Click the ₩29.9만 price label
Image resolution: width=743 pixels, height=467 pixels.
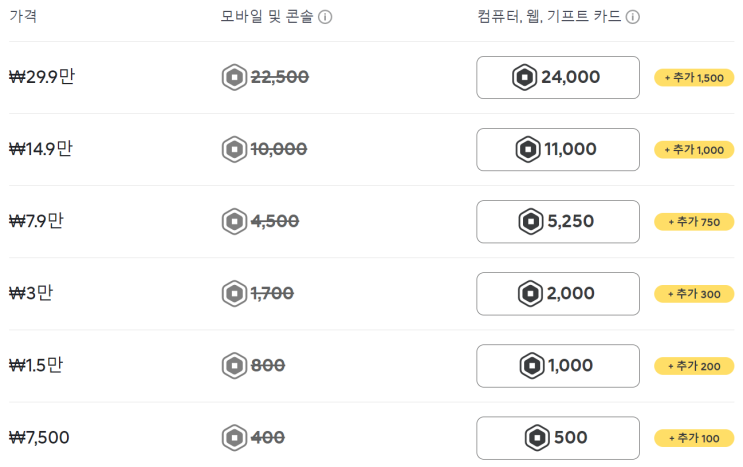point(41,77)
